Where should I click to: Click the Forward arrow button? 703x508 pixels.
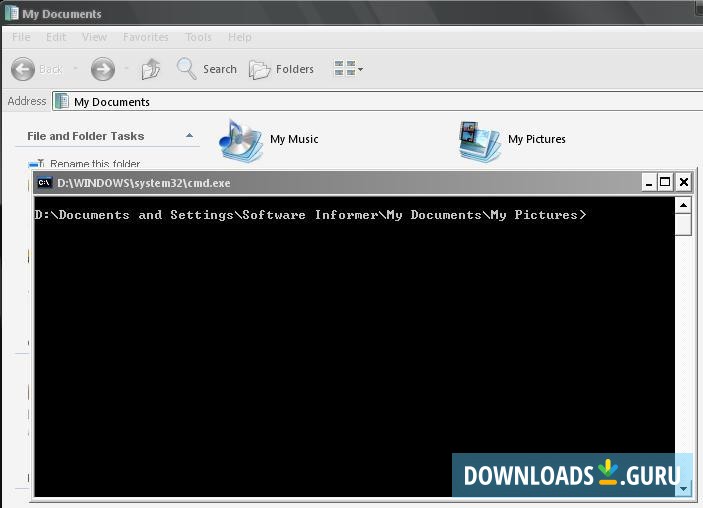pyautogui.click(x=103, y=69)
